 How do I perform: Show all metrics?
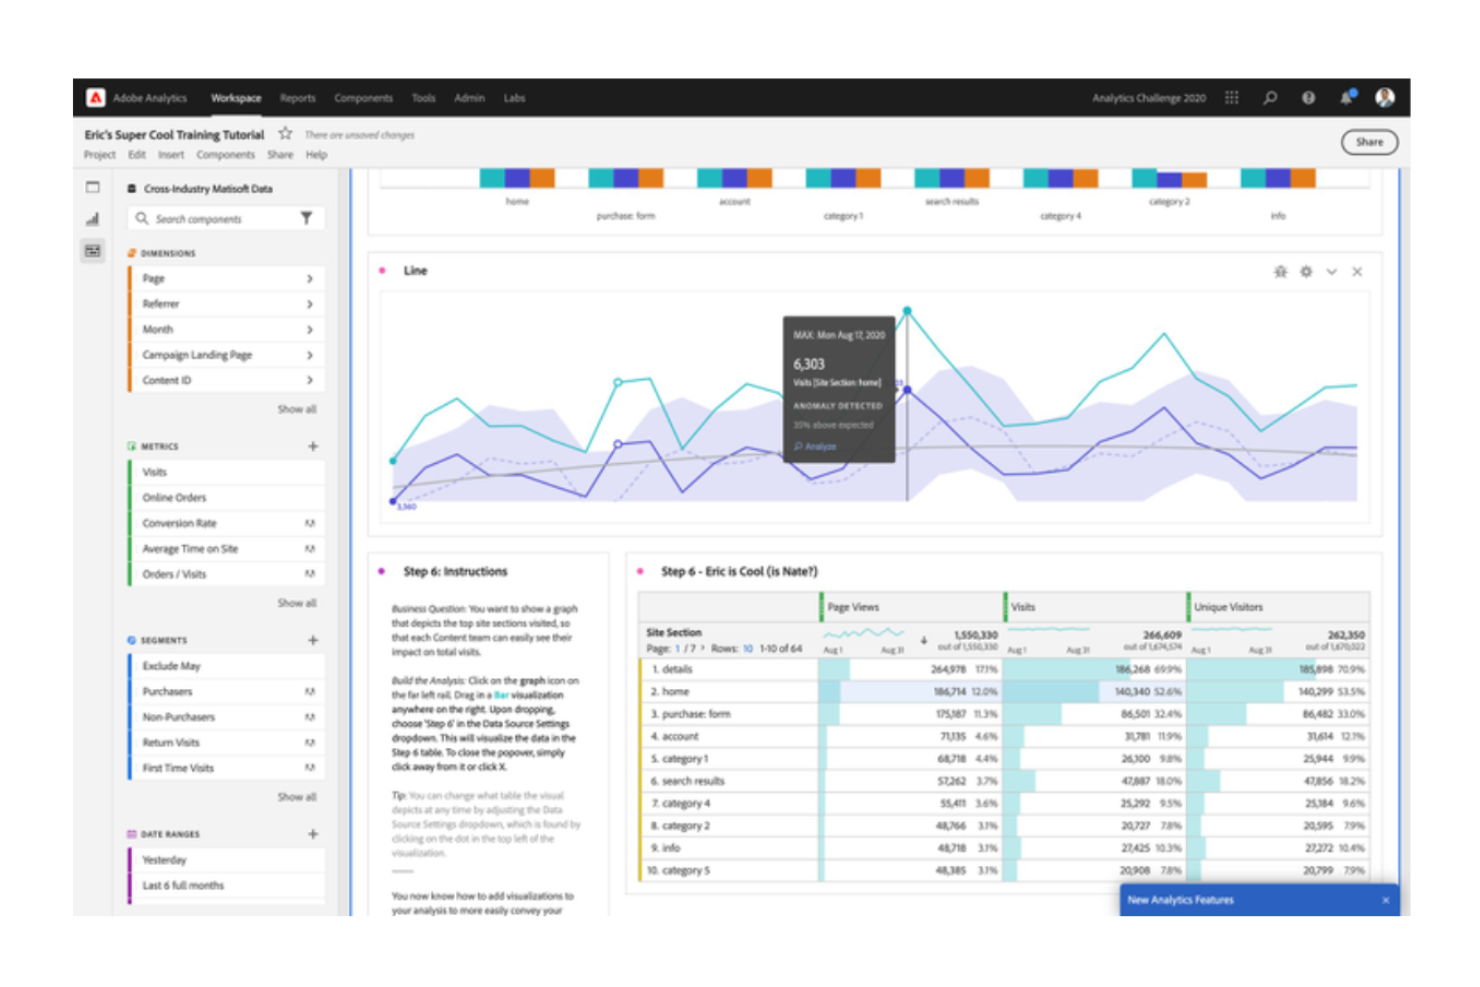click(297, 603)
